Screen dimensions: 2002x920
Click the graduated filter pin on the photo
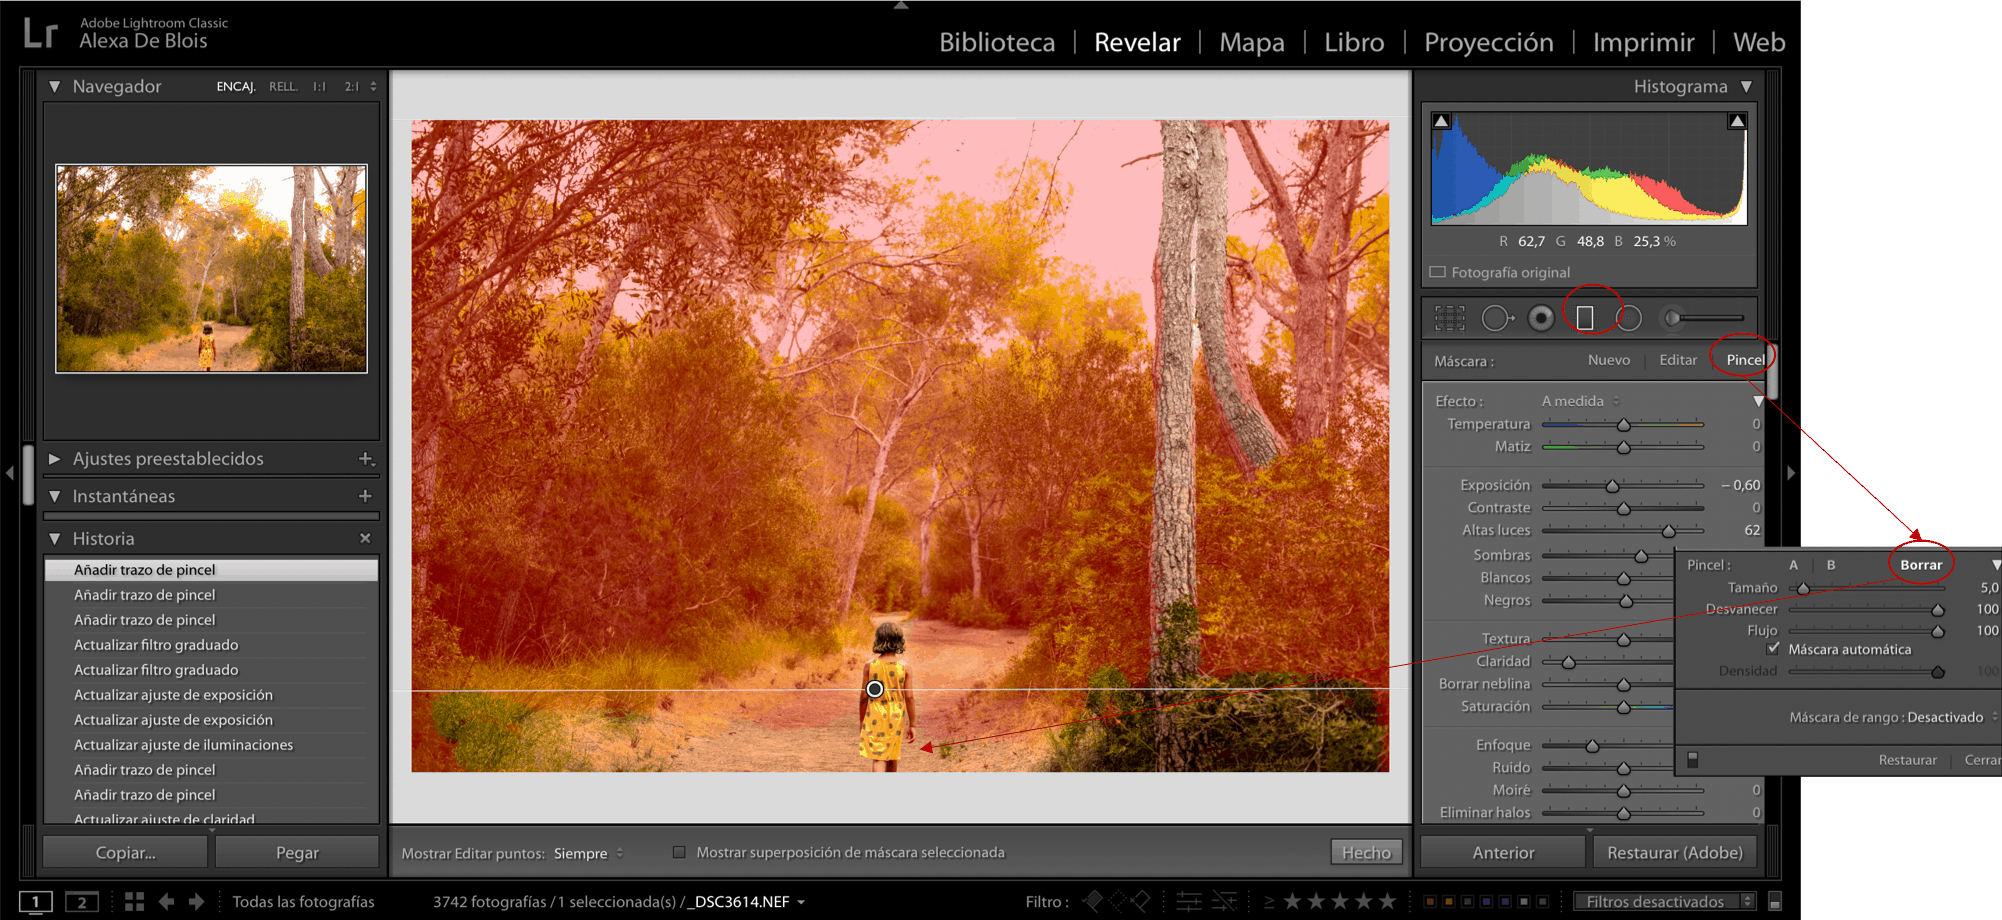click(875, 689)
